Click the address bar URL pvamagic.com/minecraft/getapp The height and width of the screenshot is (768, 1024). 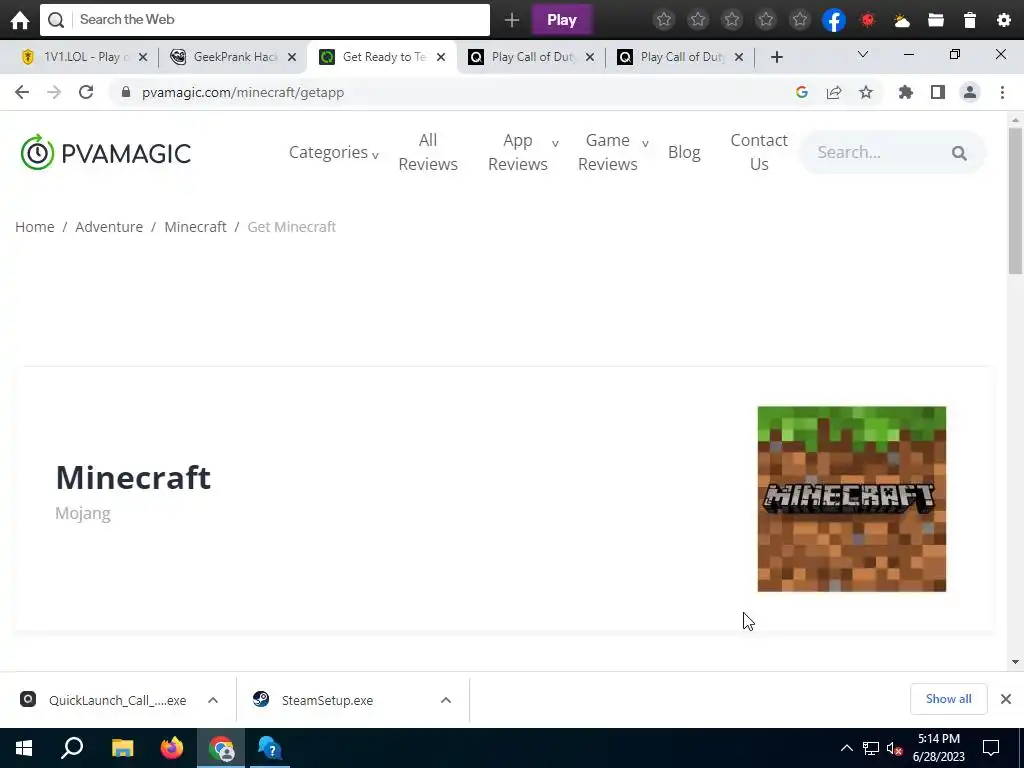coord(243,92)
